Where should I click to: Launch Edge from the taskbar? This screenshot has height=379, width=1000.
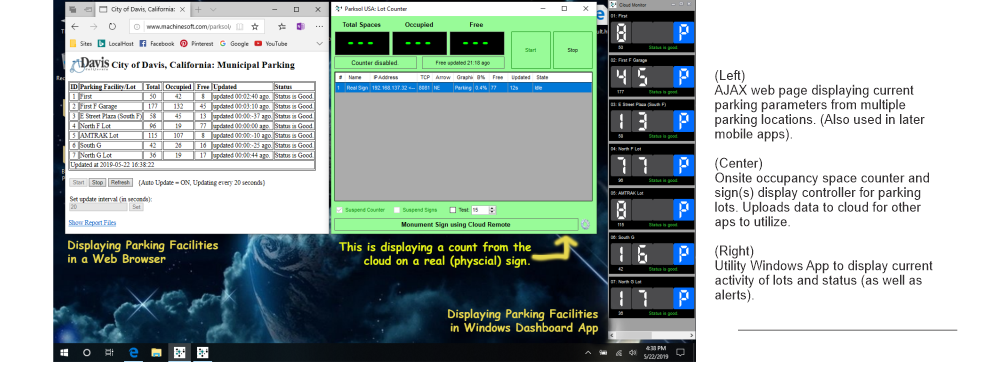[x=133, y=352]
